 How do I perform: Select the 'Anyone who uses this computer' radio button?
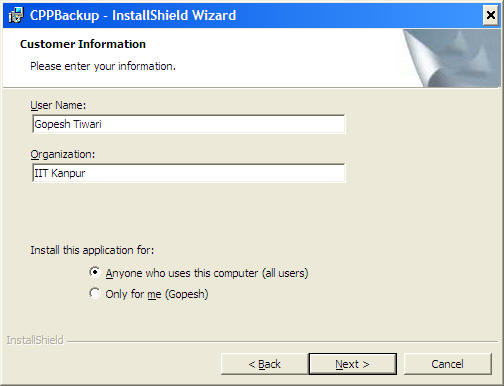(95, 272)
